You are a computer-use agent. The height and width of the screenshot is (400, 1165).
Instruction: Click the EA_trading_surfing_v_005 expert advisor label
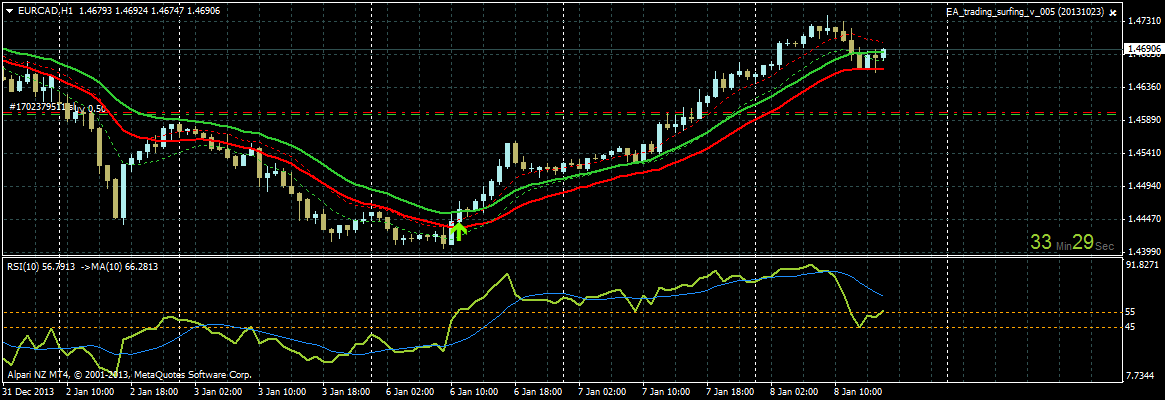tap(1025, 13)
